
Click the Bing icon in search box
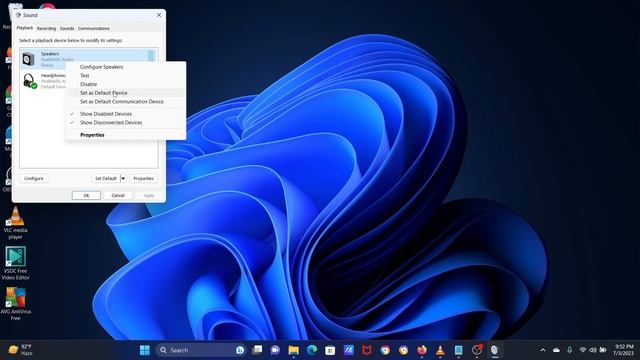pos(240,350)
